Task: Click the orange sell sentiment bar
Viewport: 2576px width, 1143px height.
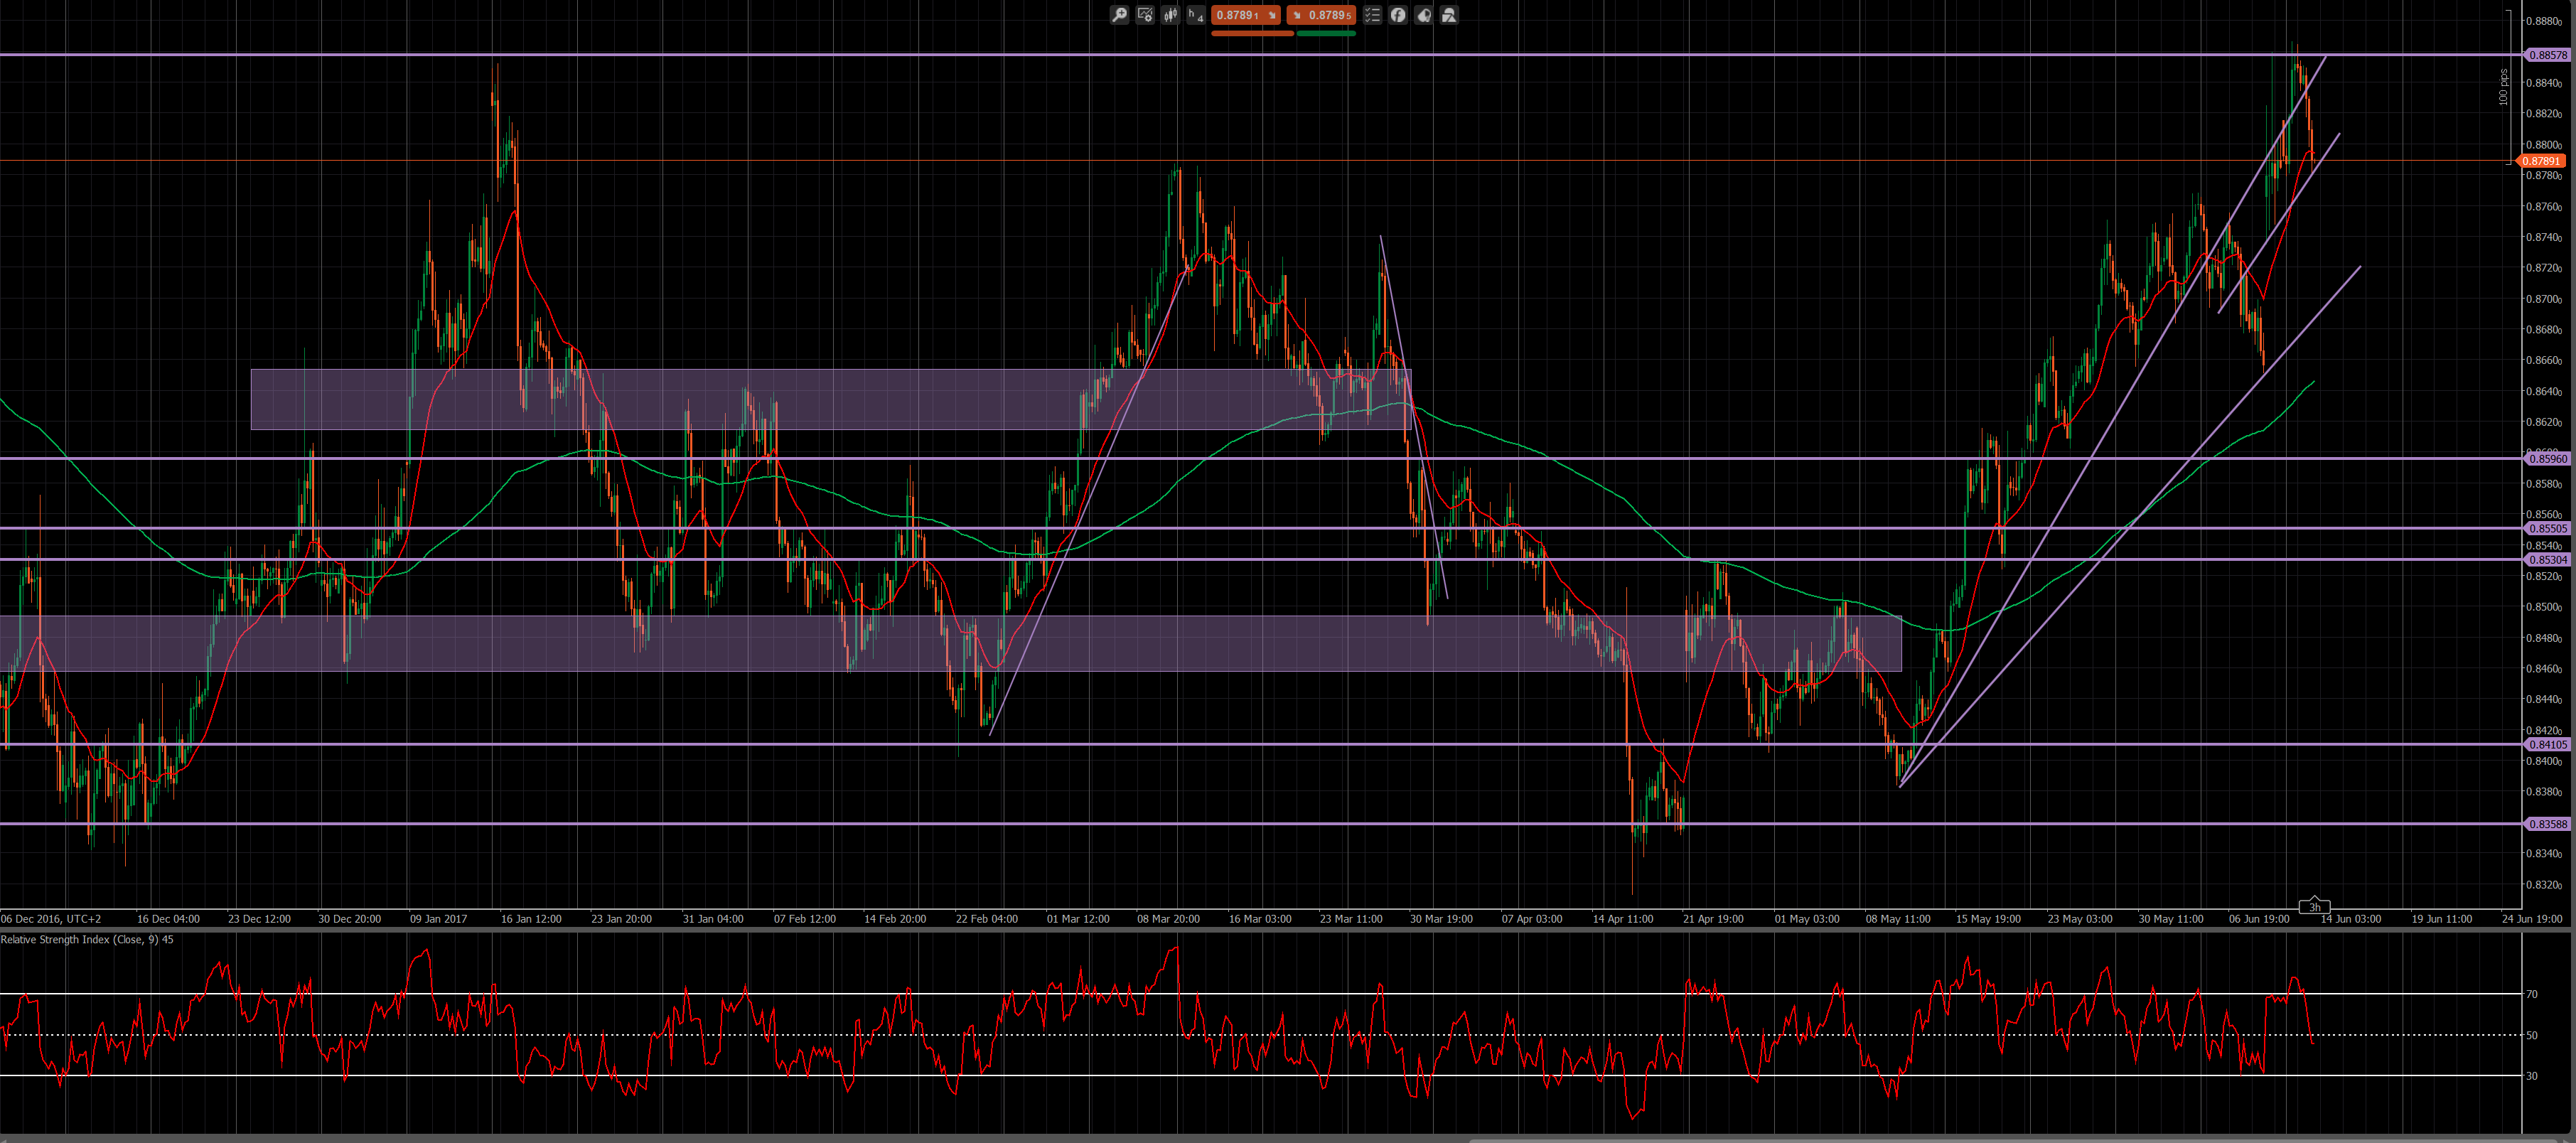Action: point(1253,34)
